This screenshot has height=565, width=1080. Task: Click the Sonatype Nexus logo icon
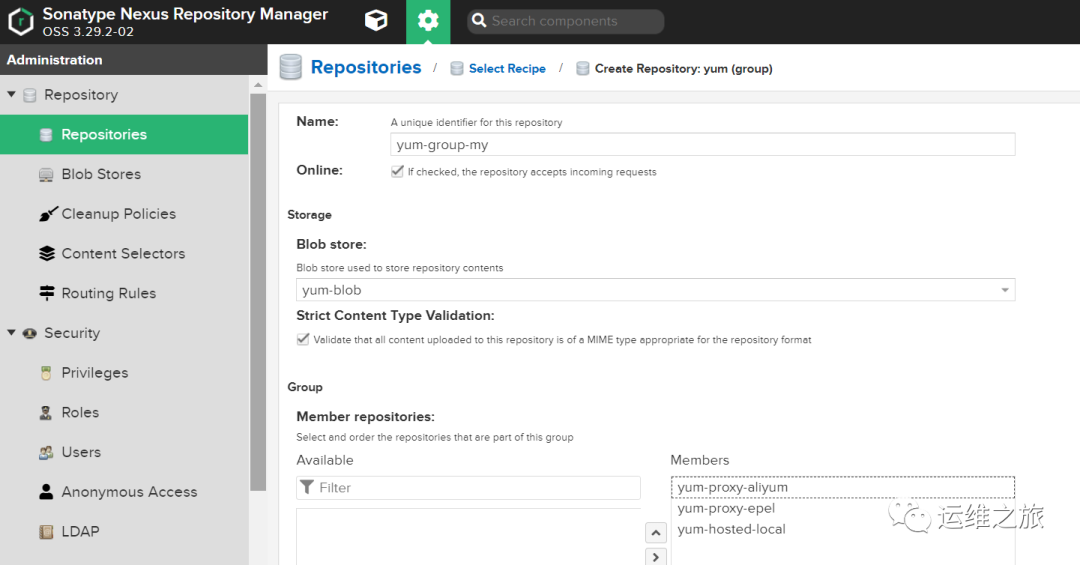(21, 21)
